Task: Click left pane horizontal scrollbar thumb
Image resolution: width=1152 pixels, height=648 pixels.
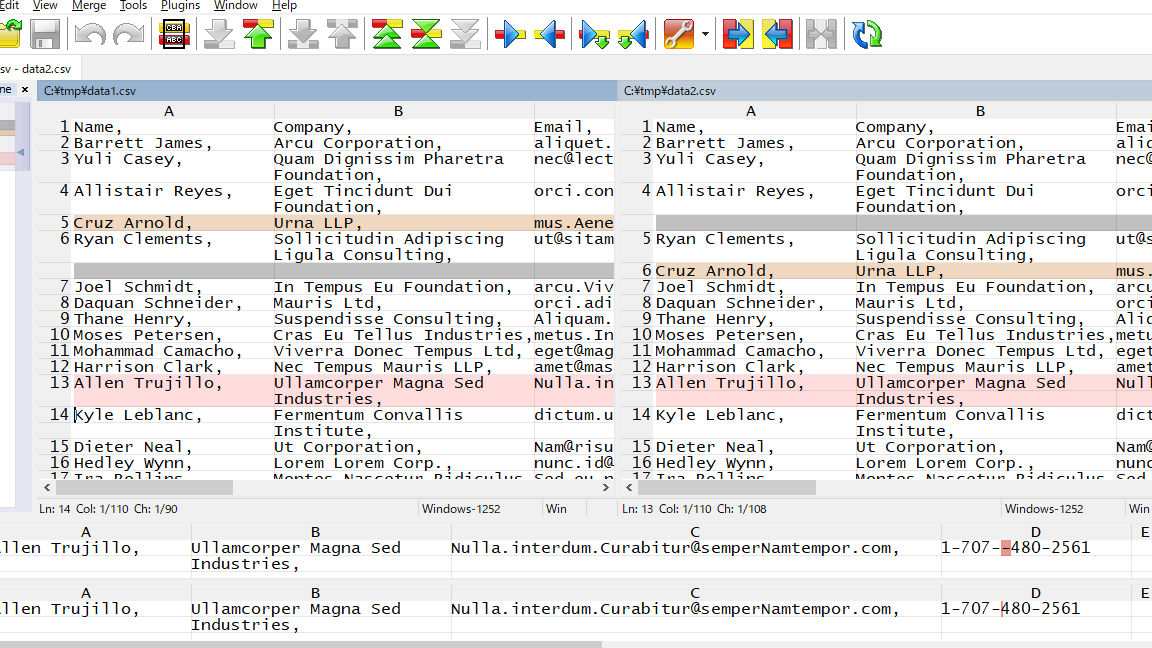Action: 144,487
